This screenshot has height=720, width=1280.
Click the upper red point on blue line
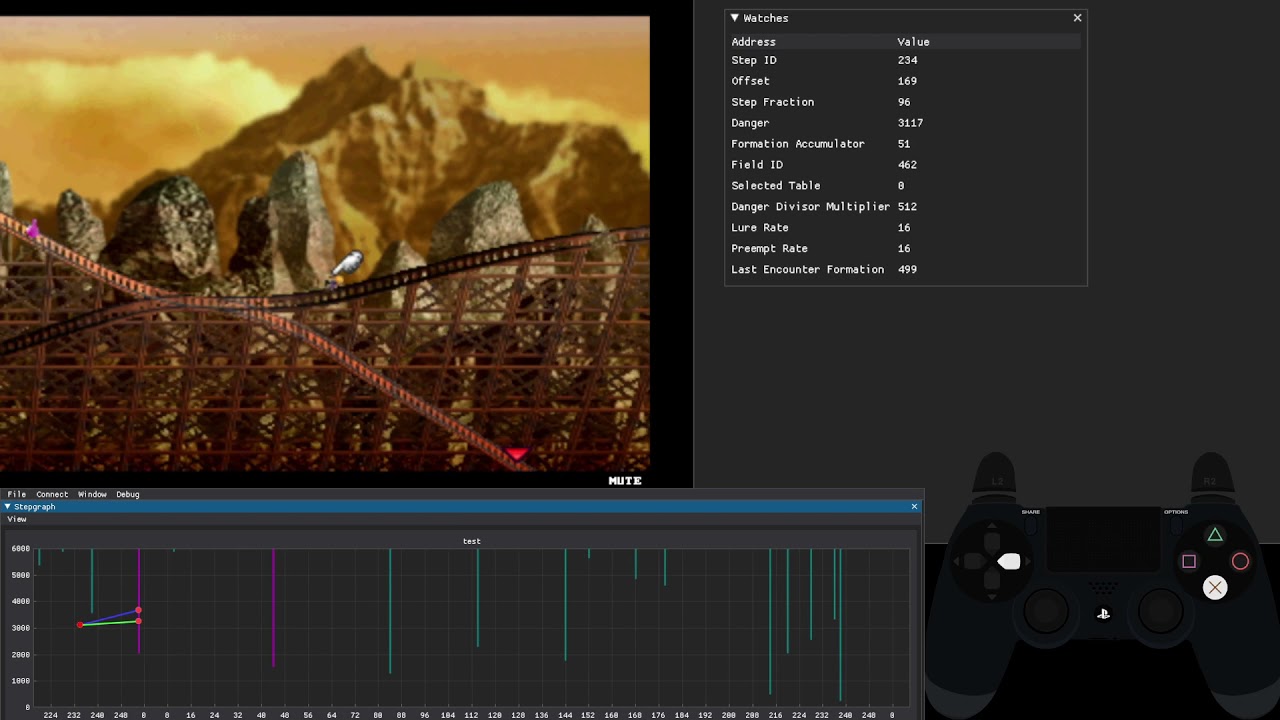(138, 610)
